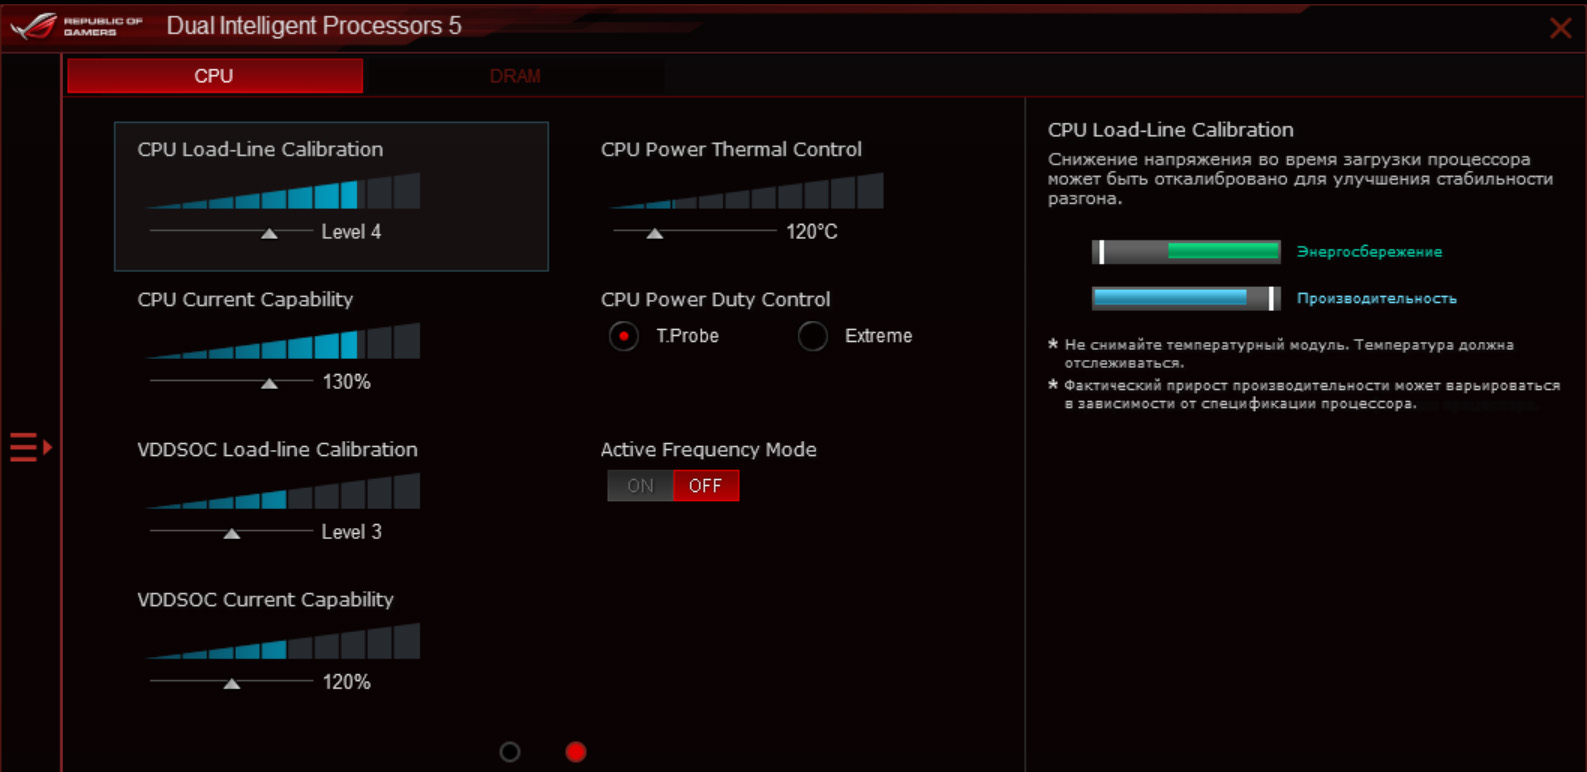This screenshot has height=772, width=1587.
Task: Adjust CPU Load-Line Calibration slider handle
Action: pos(269,233)
